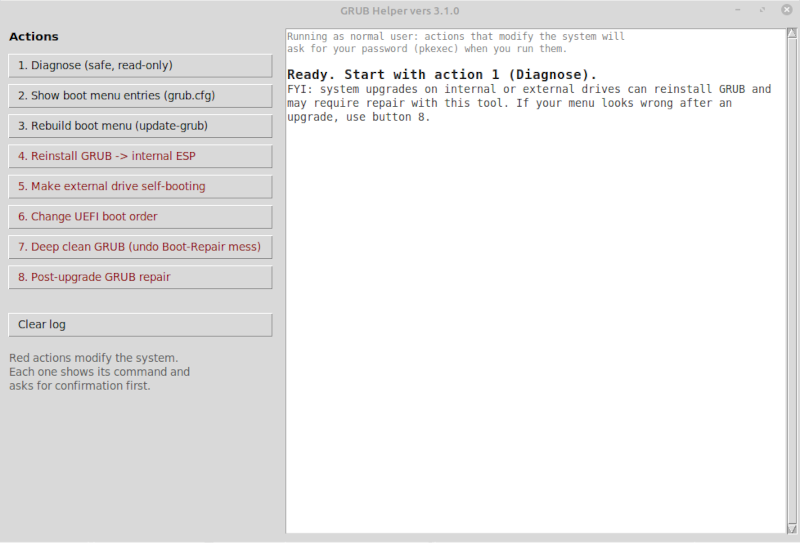Show boot menu entries (grub.cfg)

point(140,96)
